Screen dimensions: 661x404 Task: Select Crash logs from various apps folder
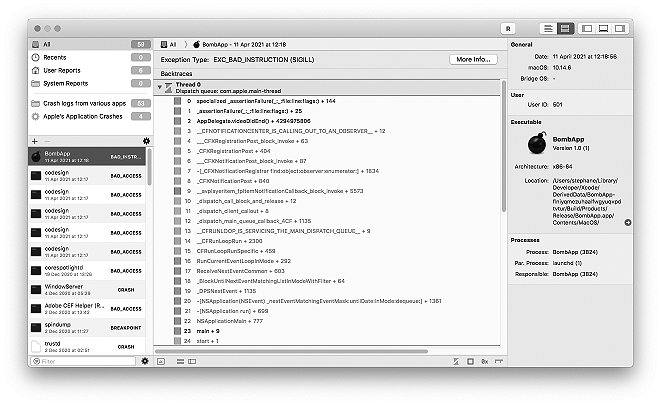click(90, 103)
